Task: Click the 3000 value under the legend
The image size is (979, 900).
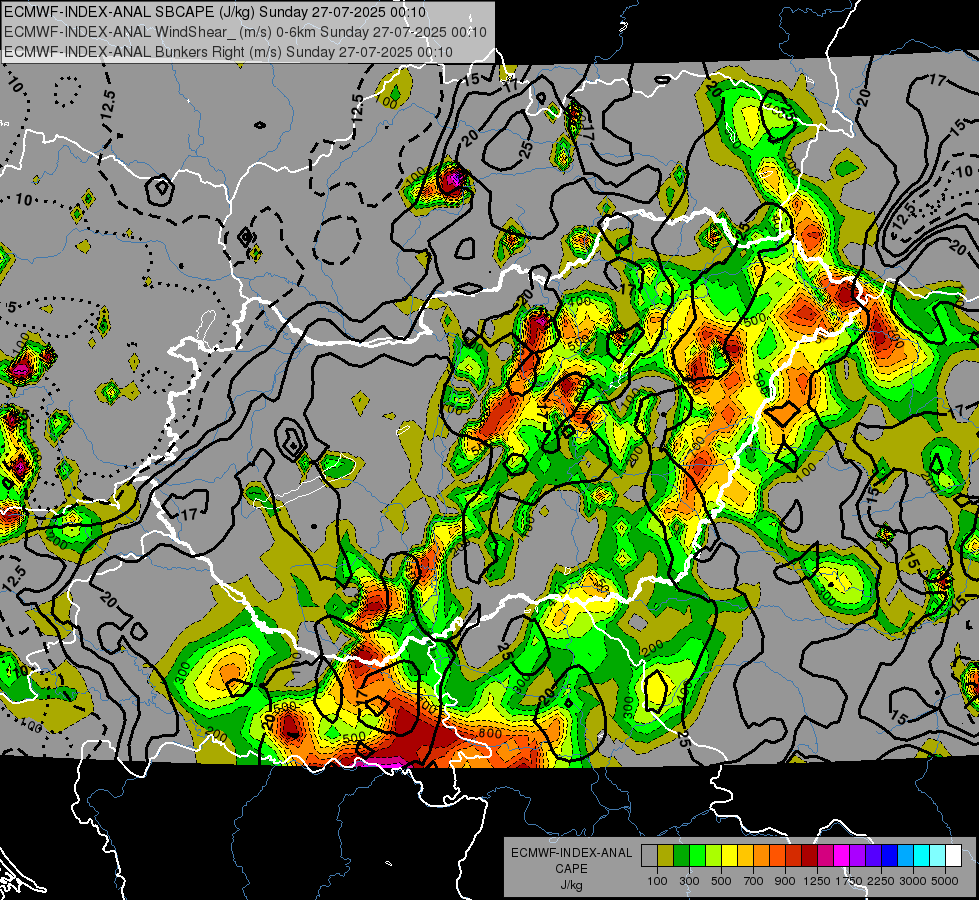Action: (913, 881)
